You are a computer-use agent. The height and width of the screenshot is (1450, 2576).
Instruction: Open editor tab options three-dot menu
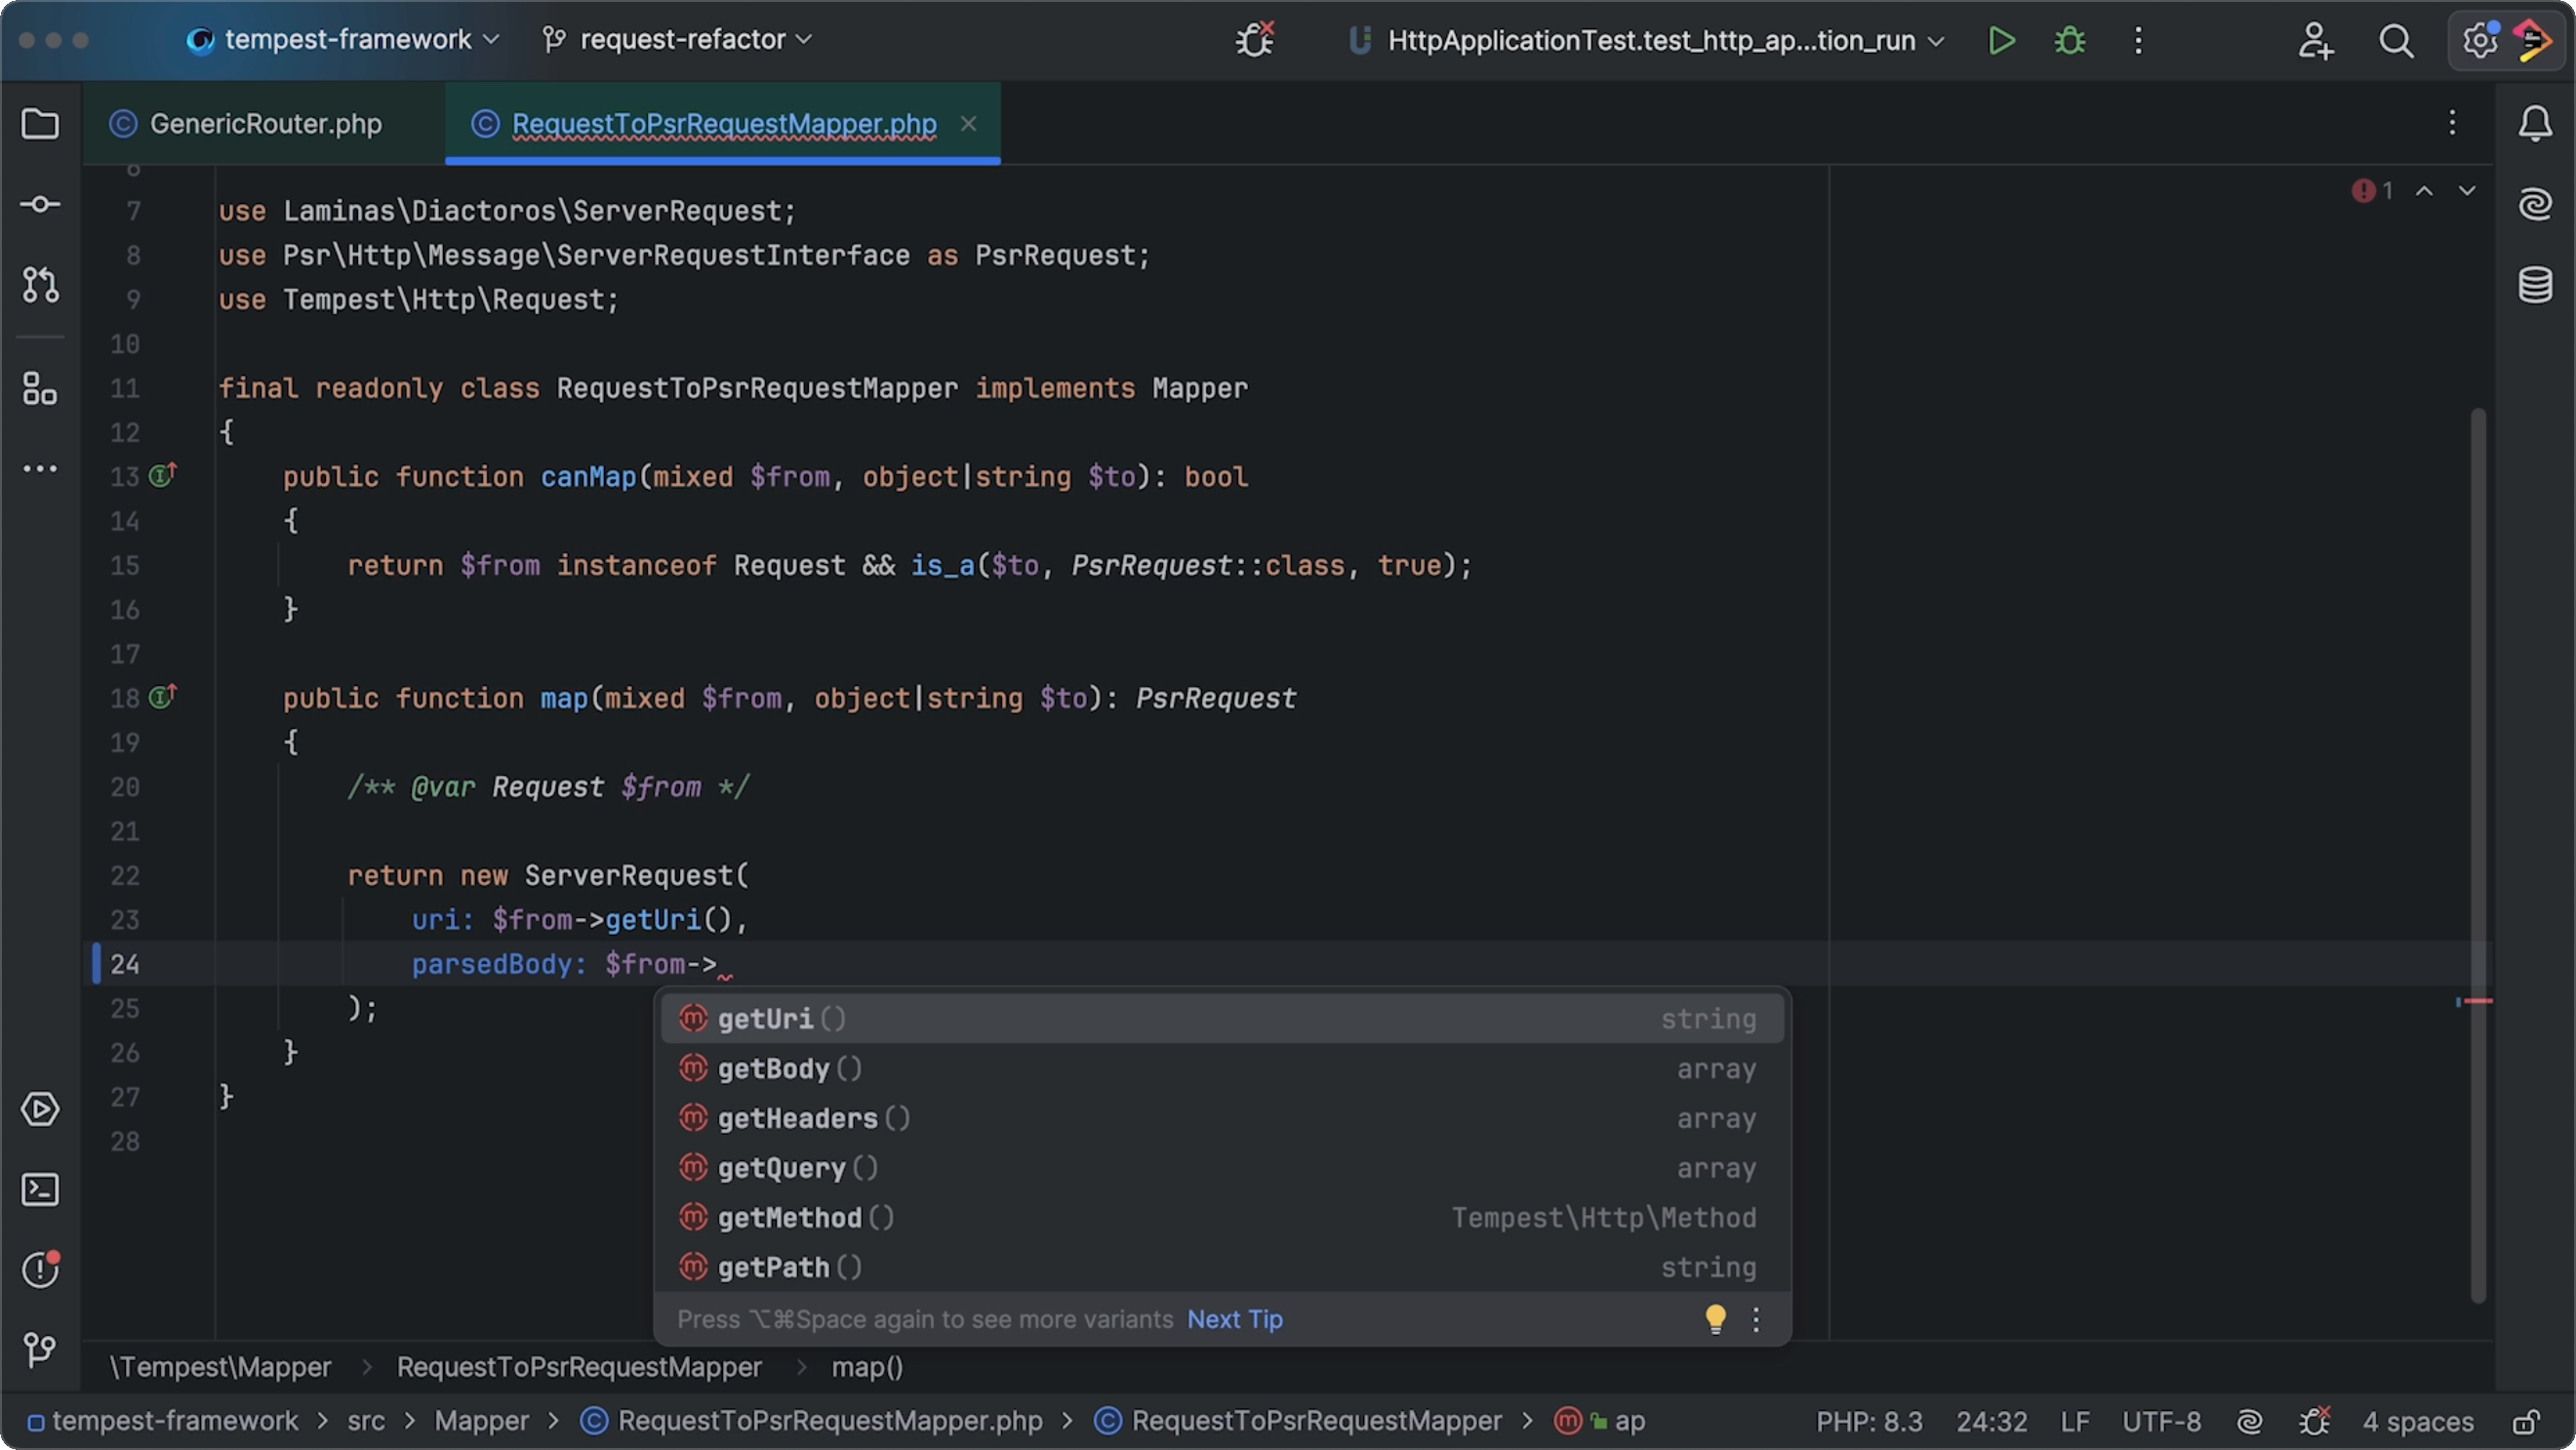click(2452, 123)
